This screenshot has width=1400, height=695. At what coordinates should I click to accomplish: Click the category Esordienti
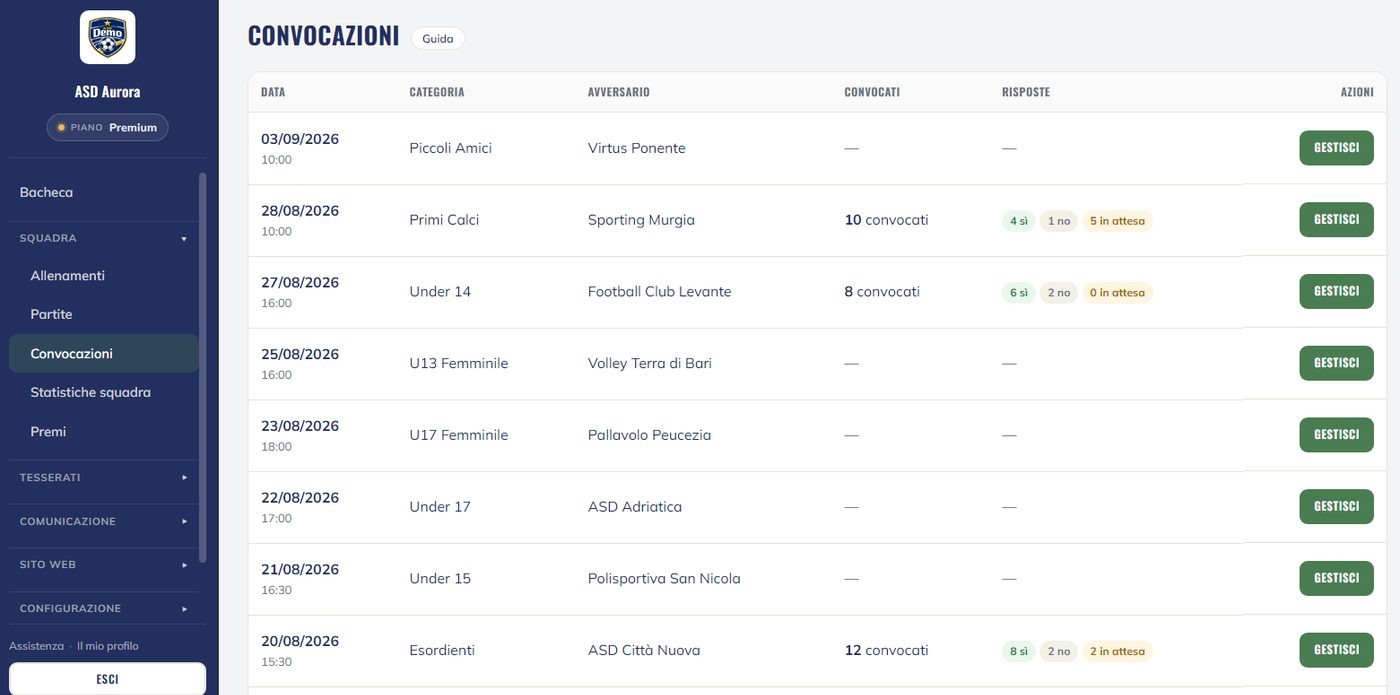[x=442, y=650]
